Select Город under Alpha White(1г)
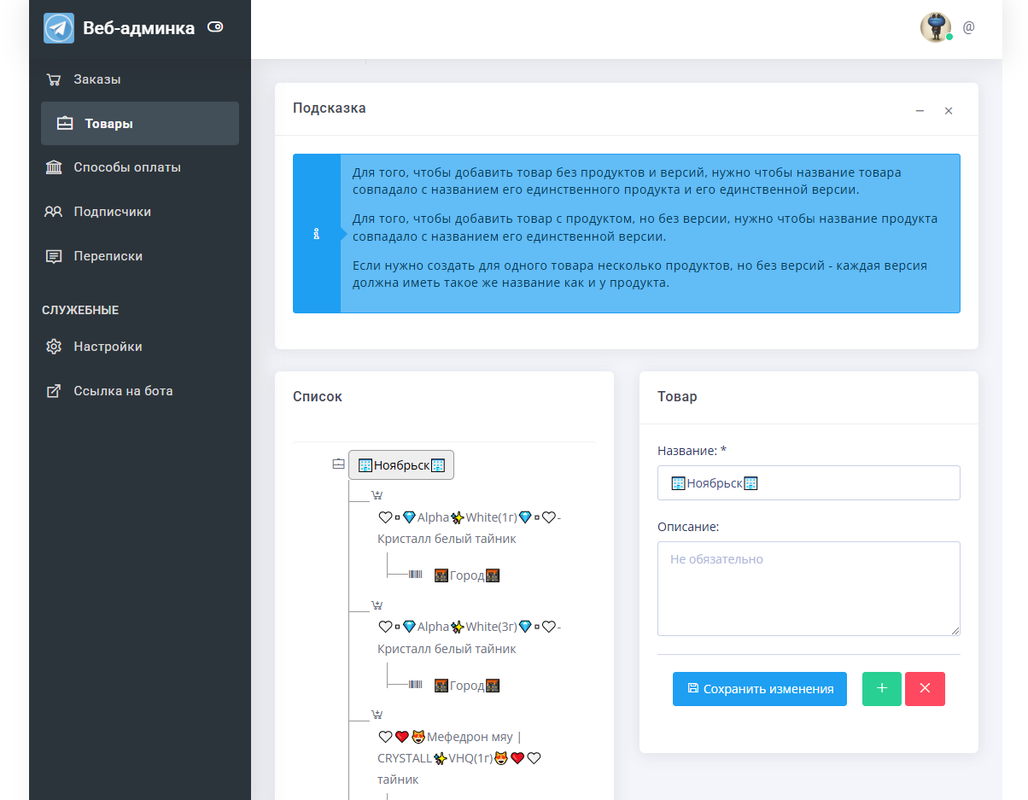Image resolution: width=1028 pixels, height=800 pixels. (467, 575)
